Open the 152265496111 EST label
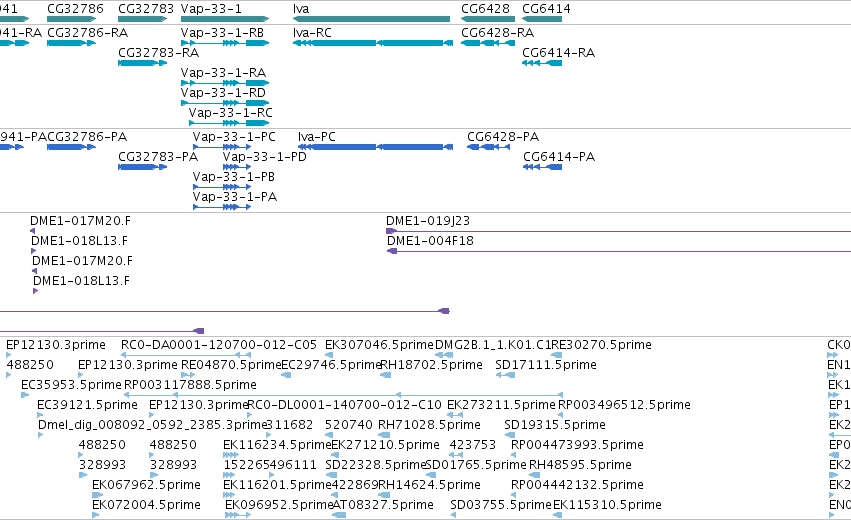The image size is (851, 520). pos(270,465)
